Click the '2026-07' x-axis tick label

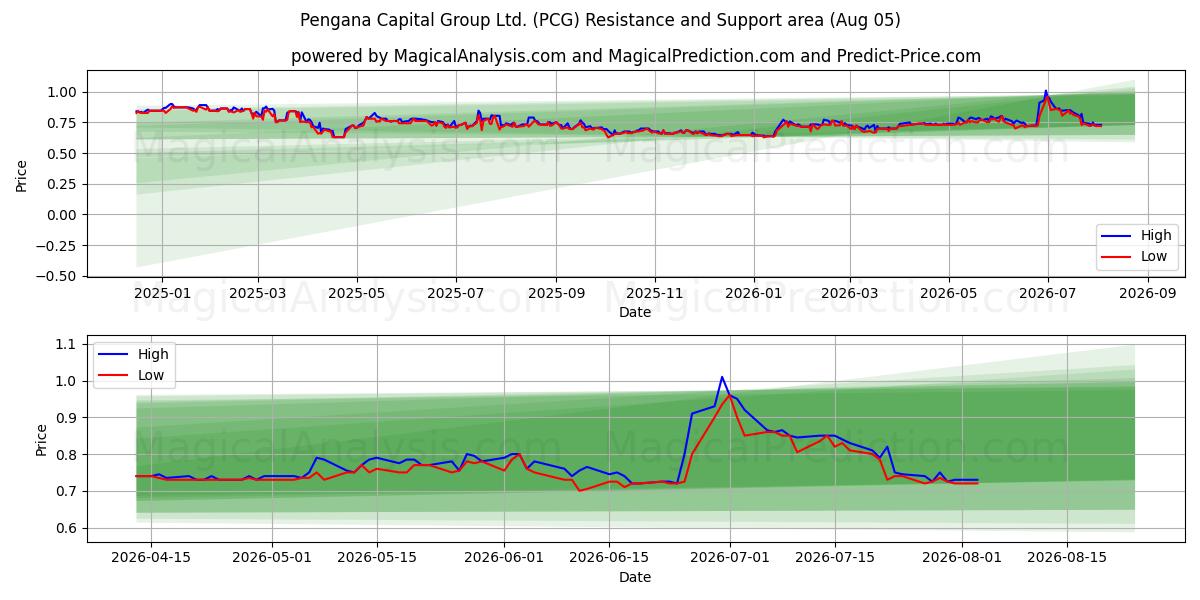tap(1047, 294)
